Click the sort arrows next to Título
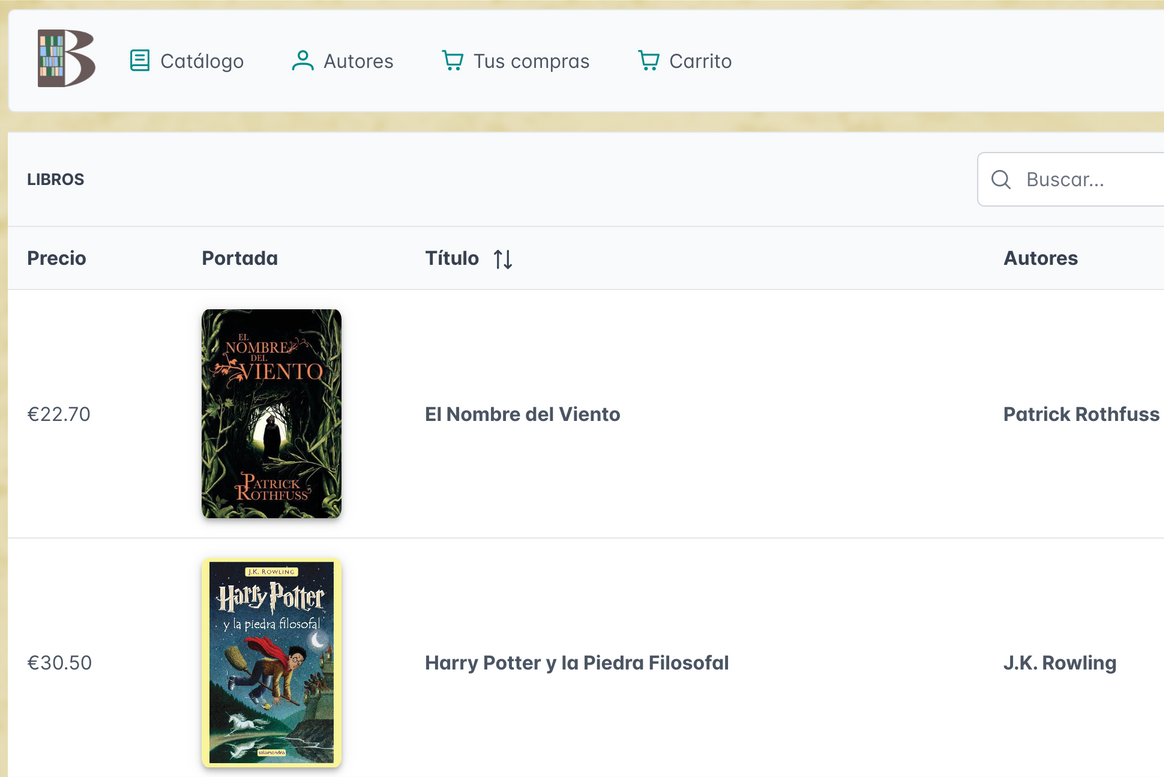 [x=503, y=258]
